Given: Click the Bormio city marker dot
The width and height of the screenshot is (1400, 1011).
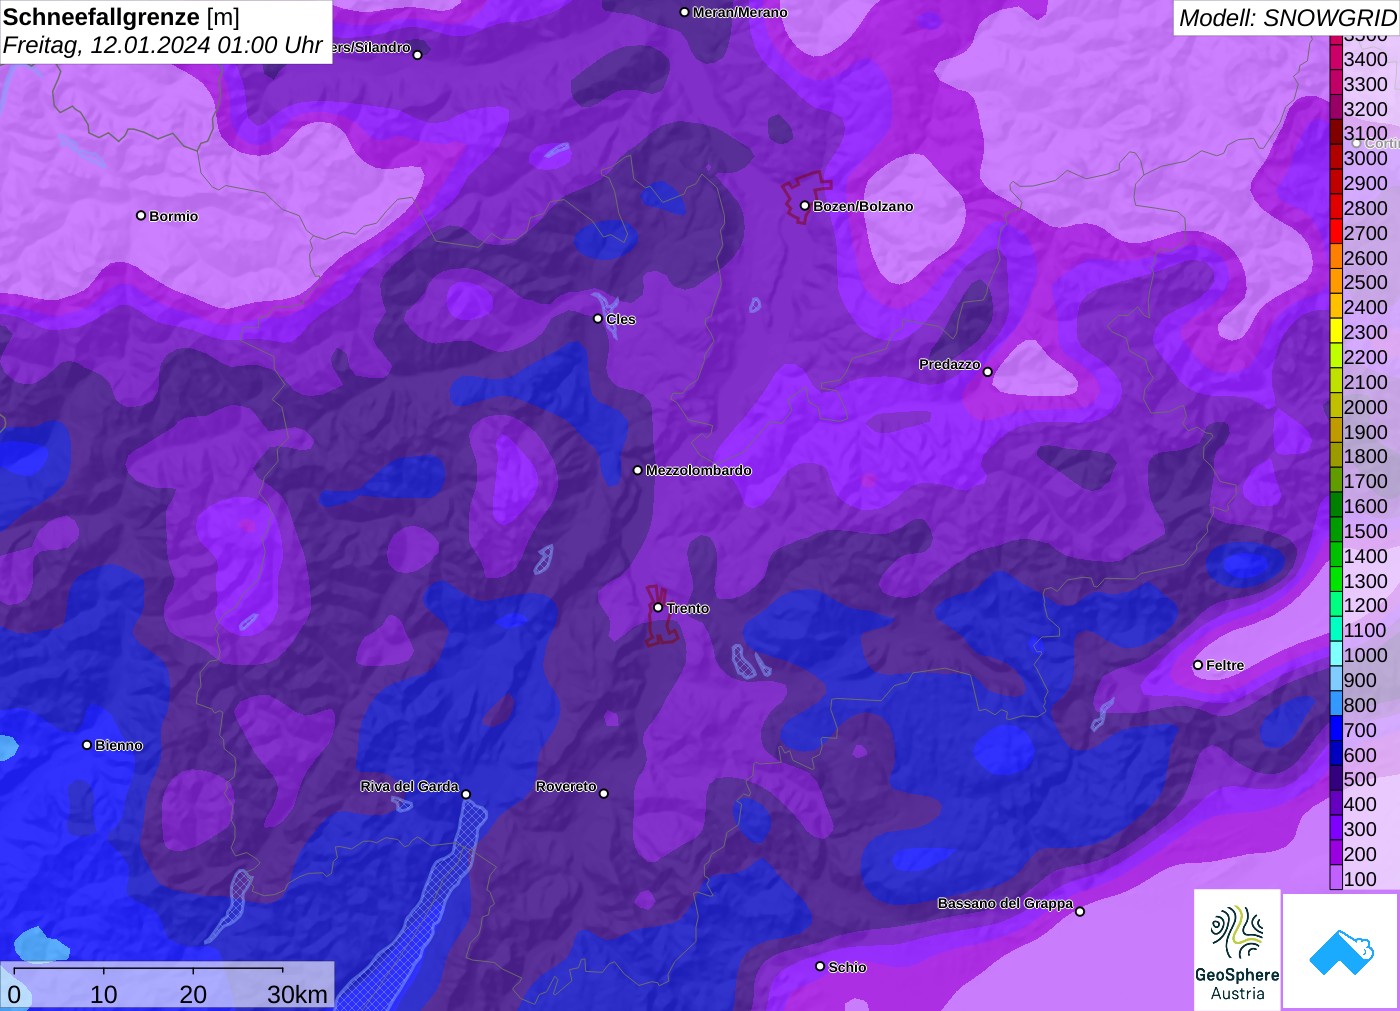Looking at the screenshot, I should [x=141, y=215].
